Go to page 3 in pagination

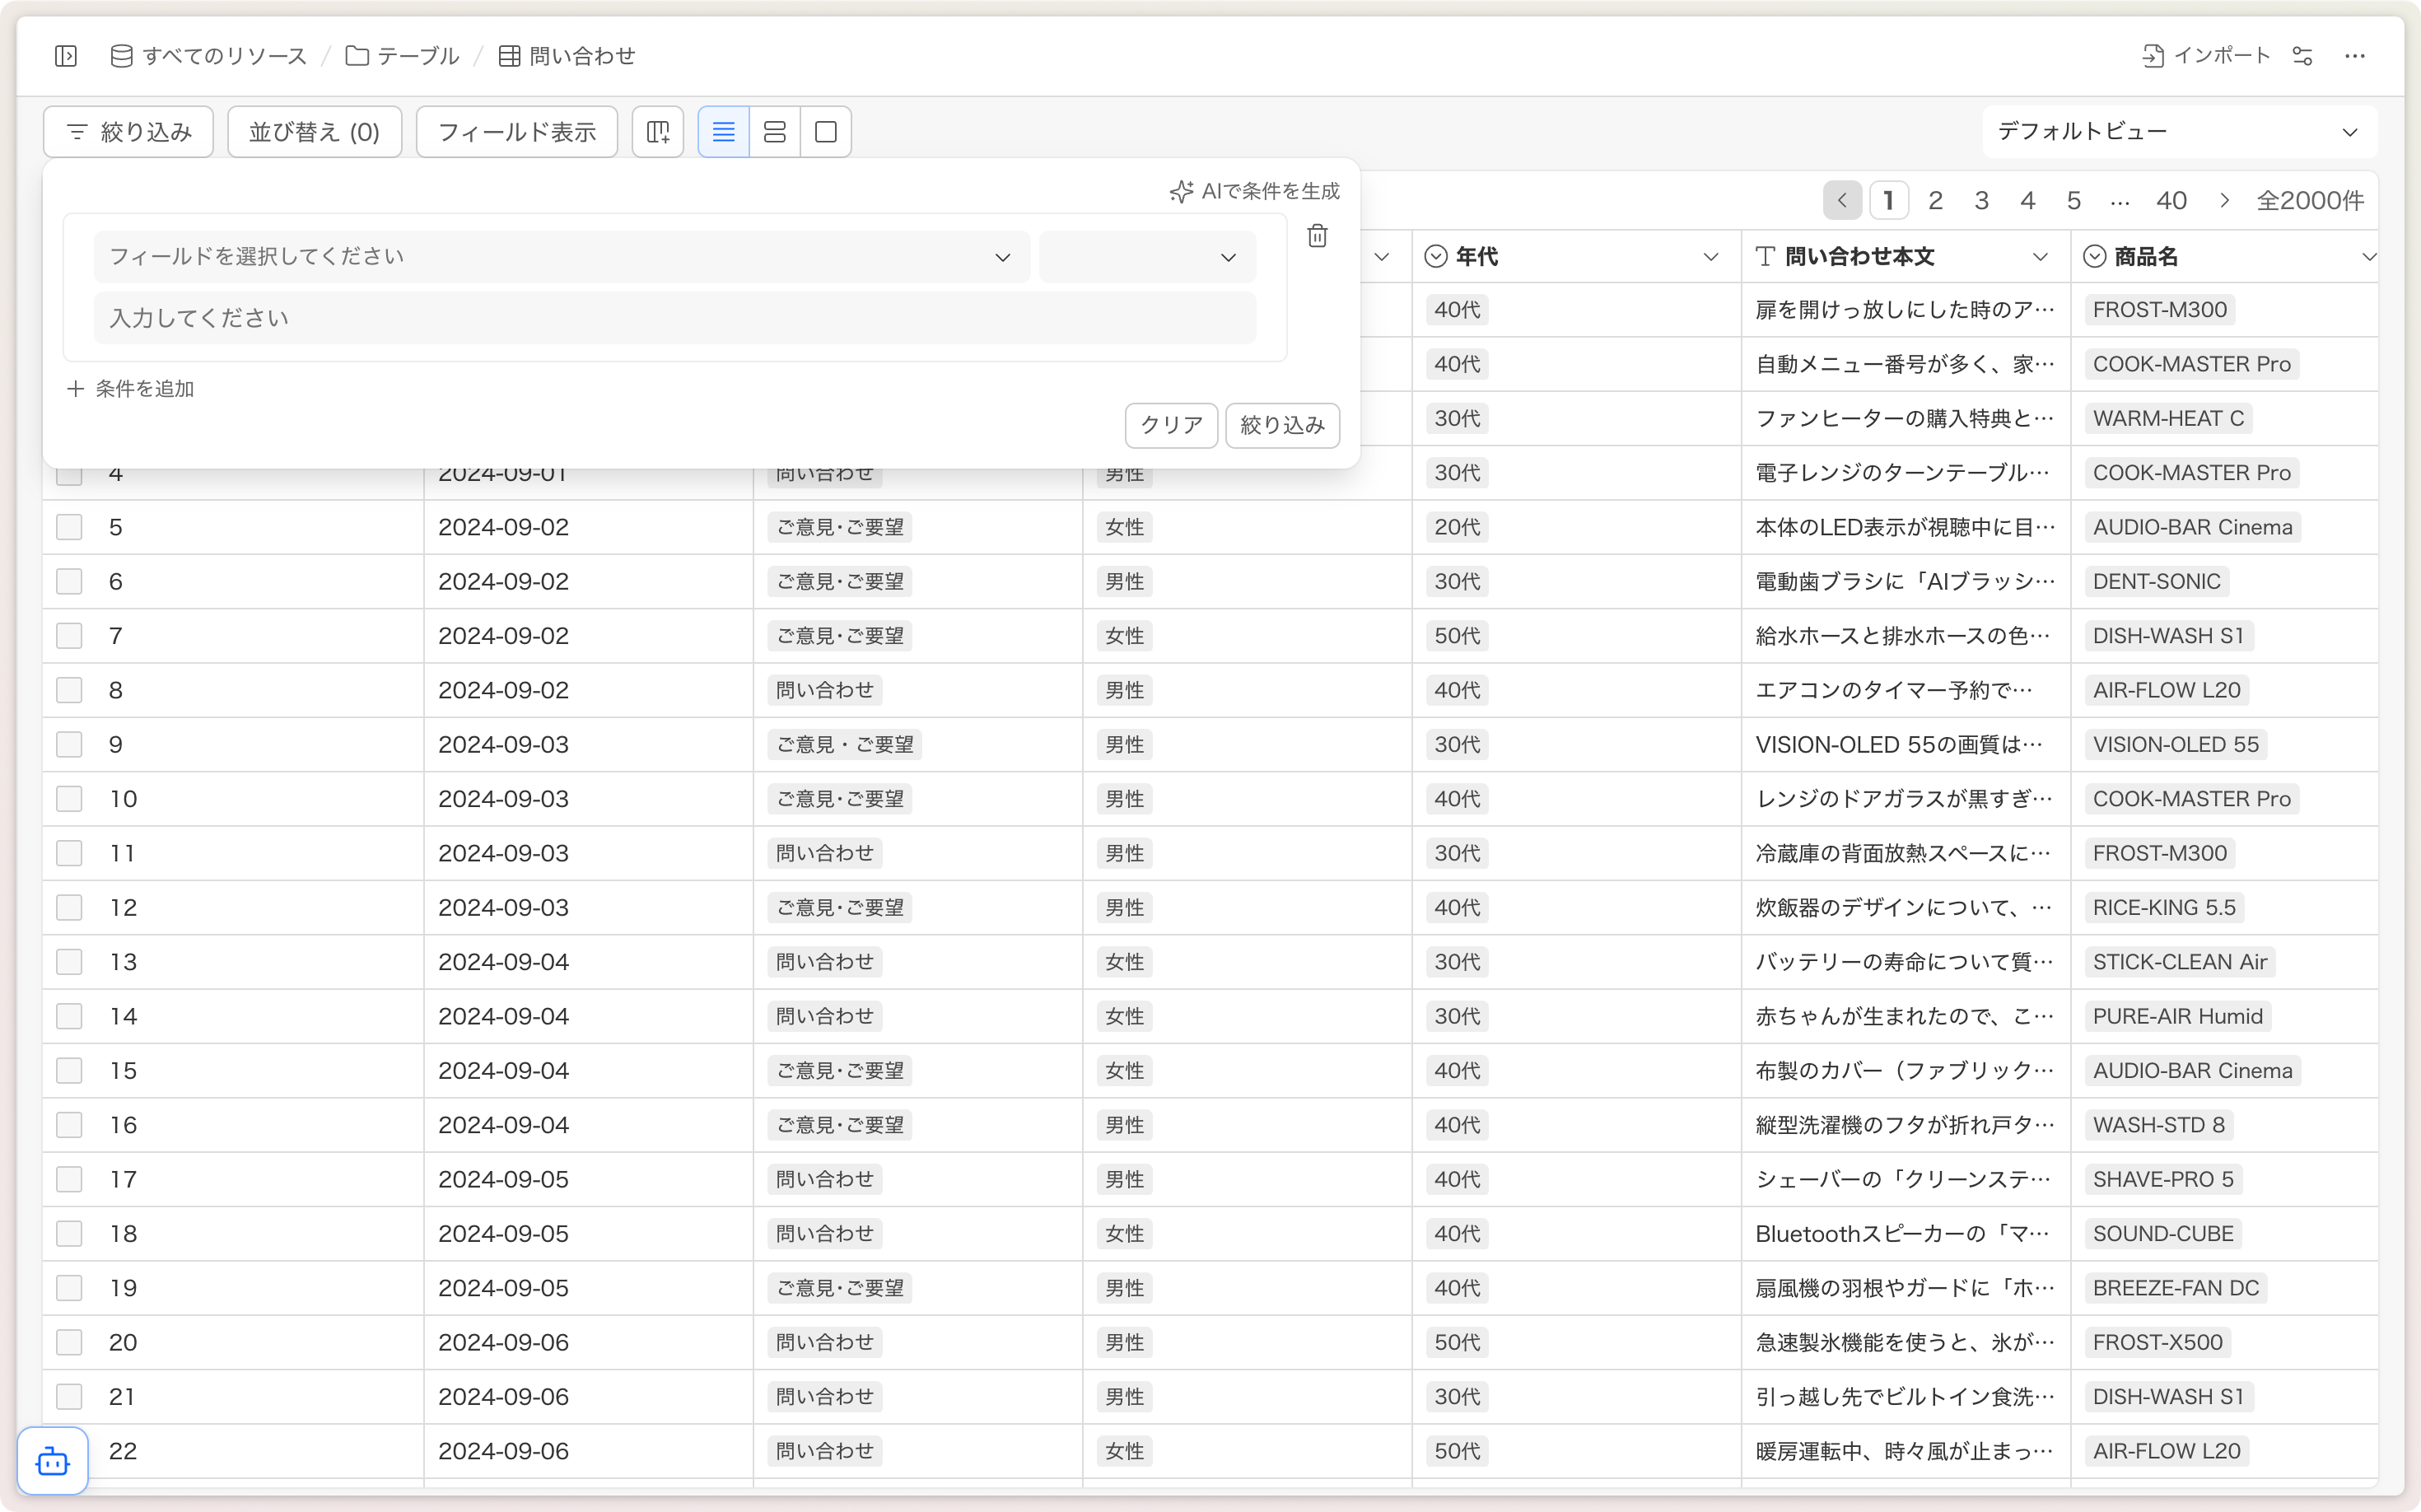tap(1981, 201)
